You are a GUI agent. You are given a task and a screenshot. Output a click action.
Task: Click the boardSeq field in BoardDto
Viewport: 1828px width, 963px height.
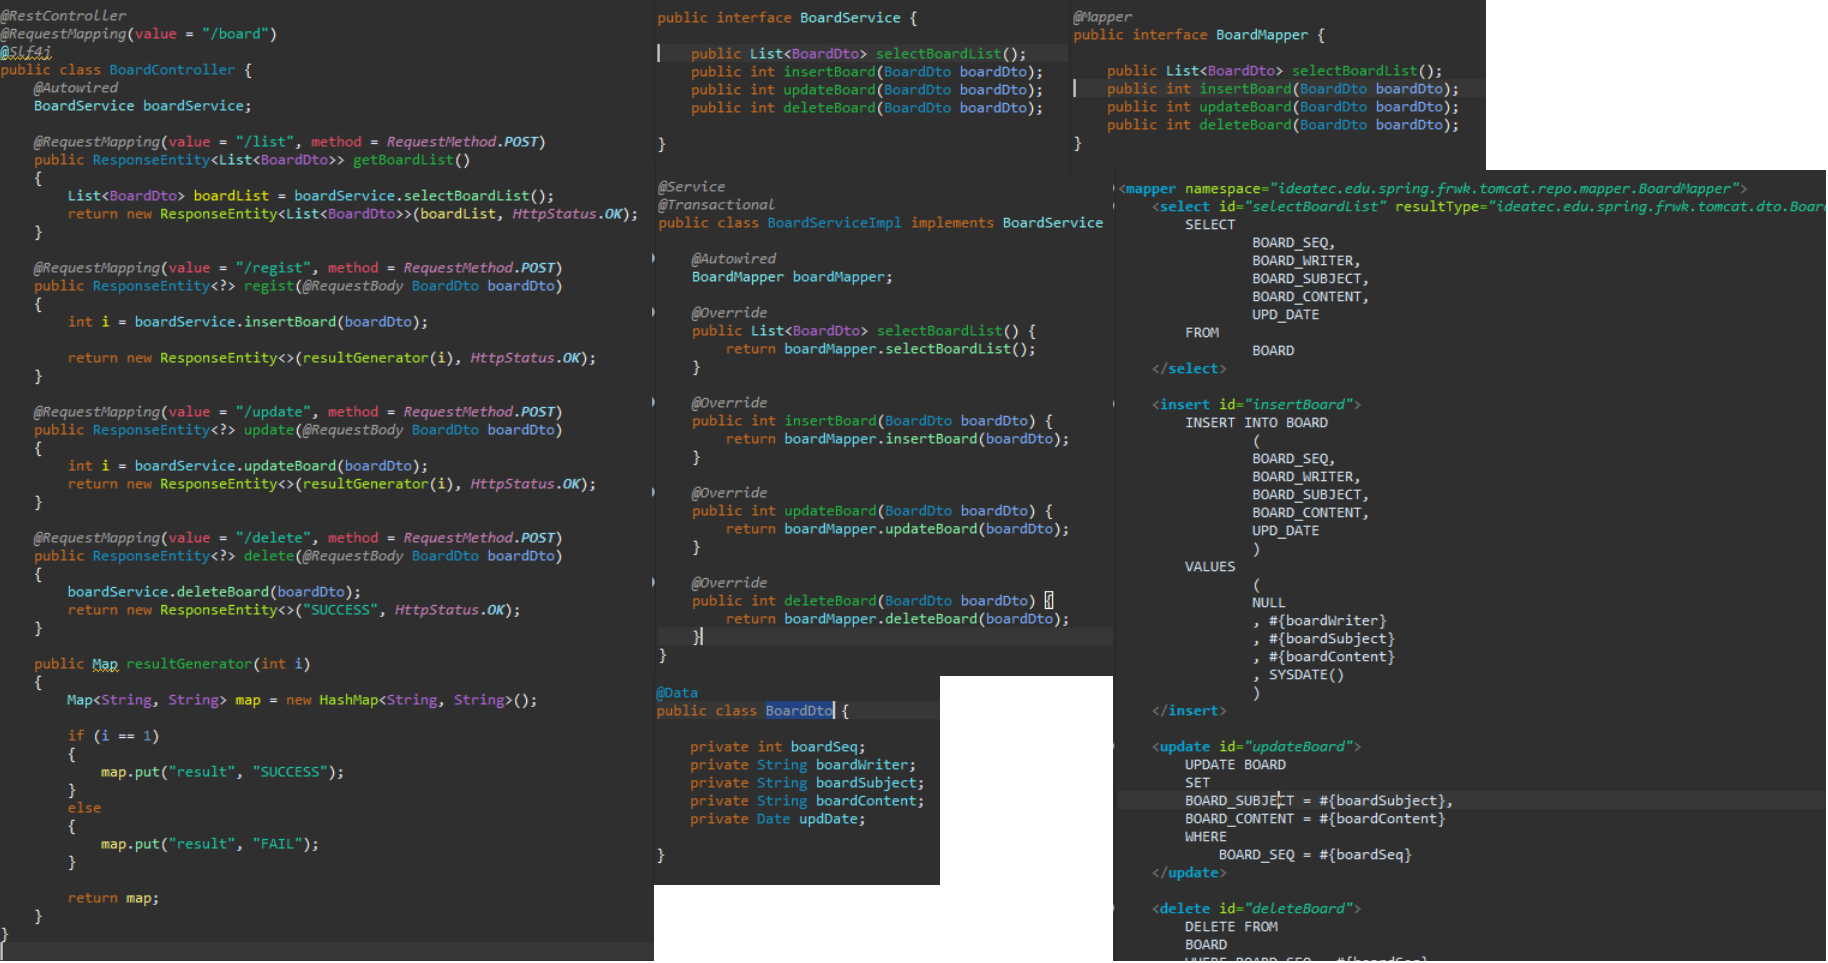[828, 747]
